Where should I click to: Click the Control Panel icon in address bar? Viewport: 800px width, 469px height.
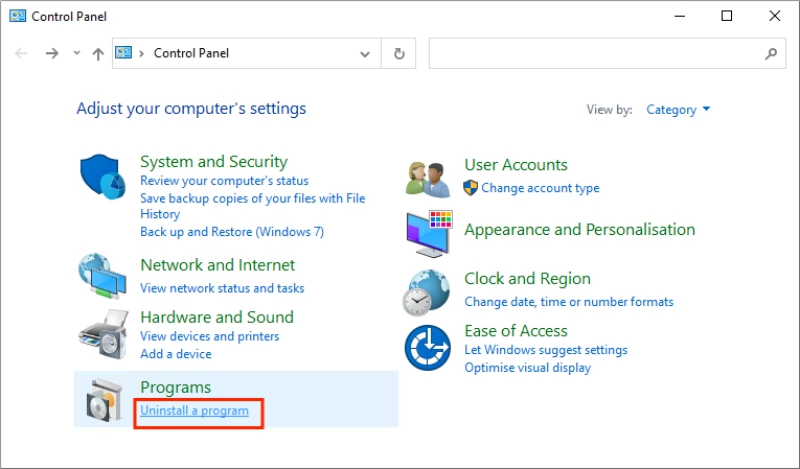click(123, 53)
